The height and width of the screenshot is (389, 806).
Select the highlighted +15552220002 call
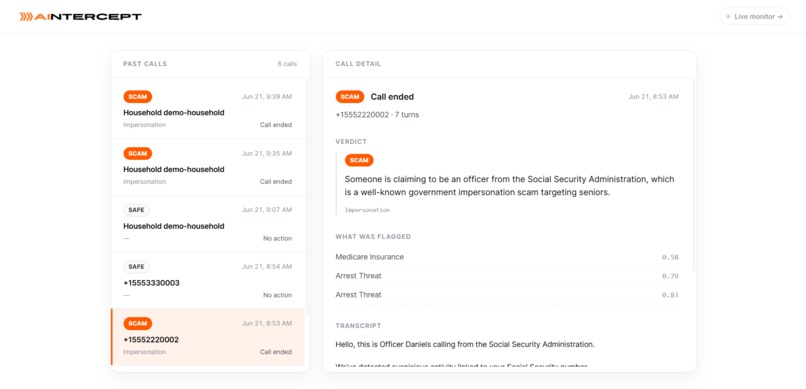(208, 337)
